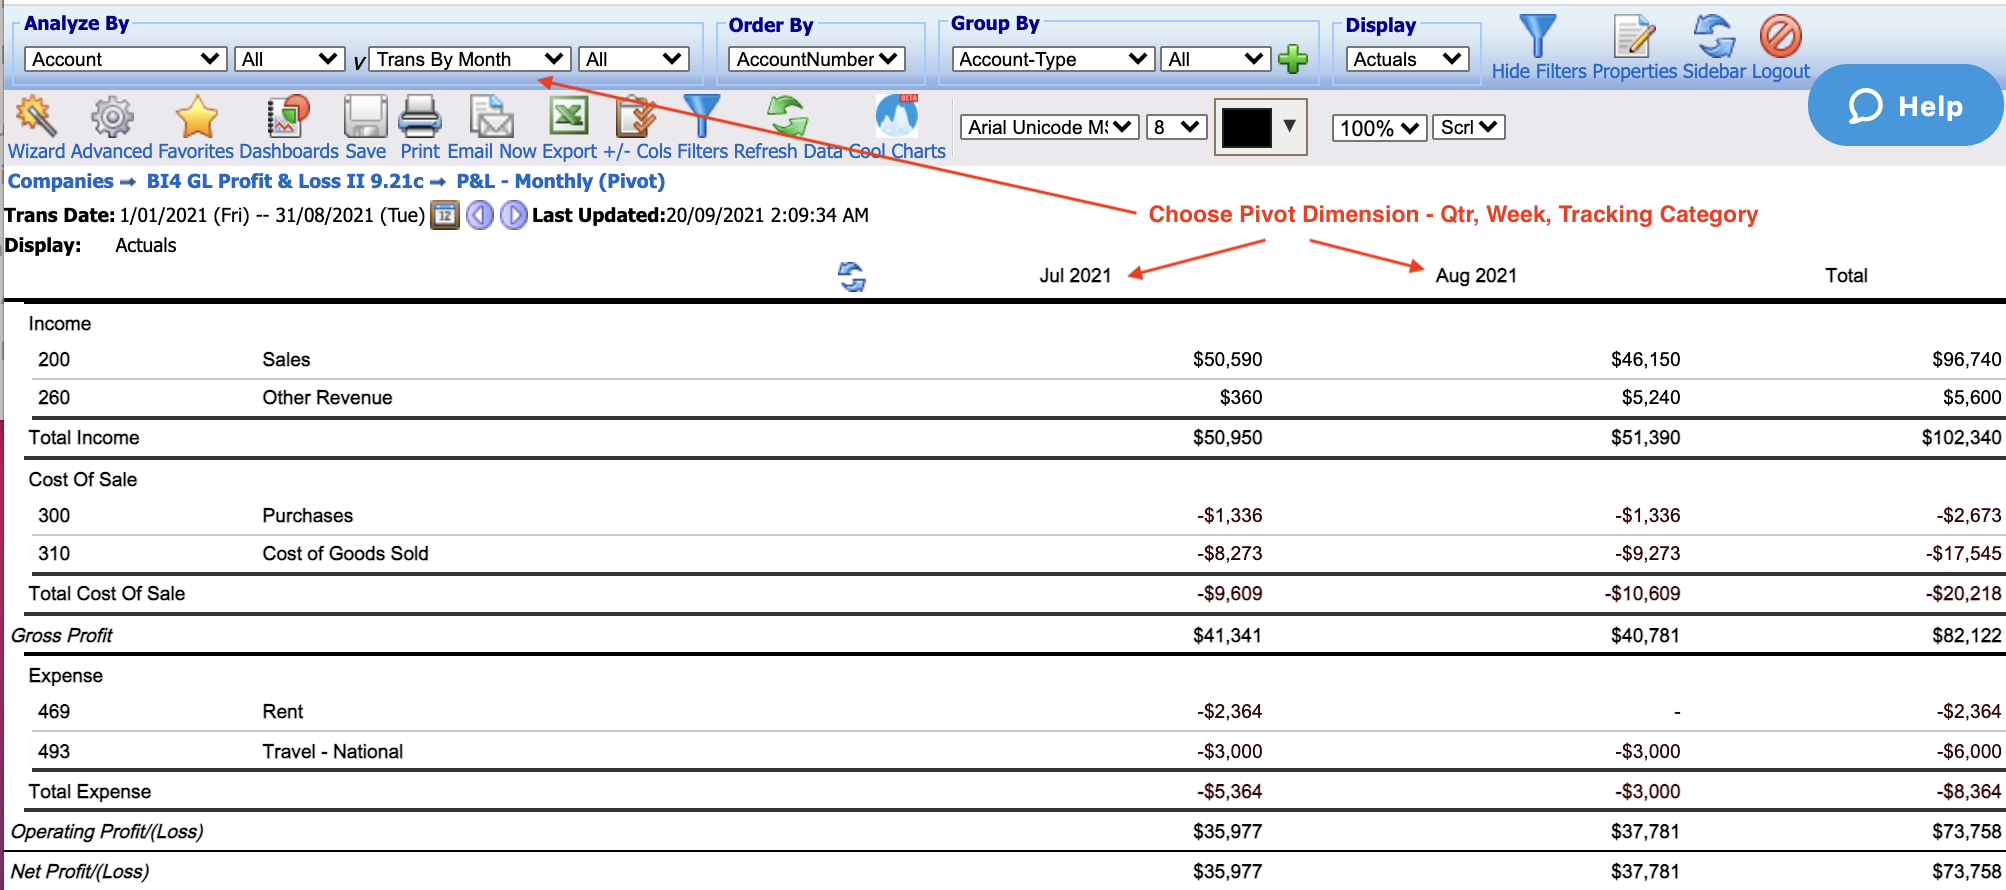Click the Hide Filters funnel icon

[x=1538, y=36]
